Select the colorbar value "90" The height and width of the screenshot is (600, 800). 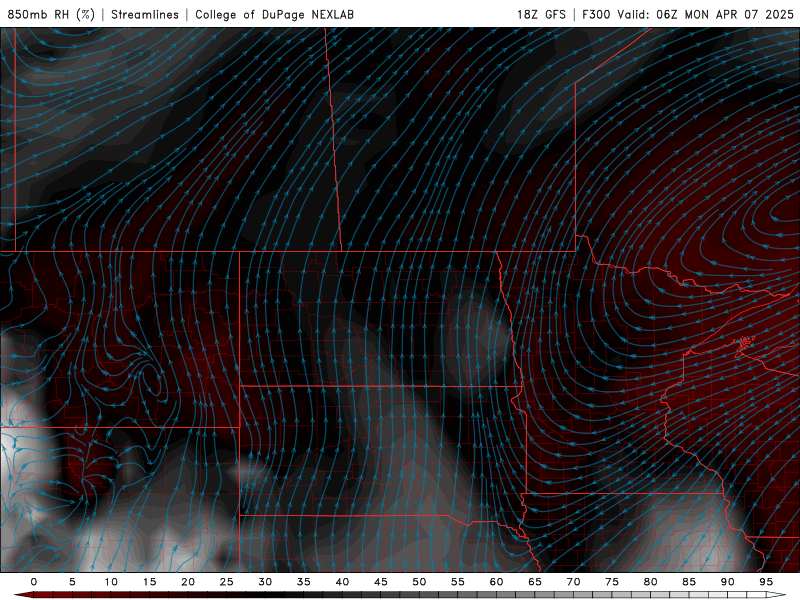pos(727,582)
